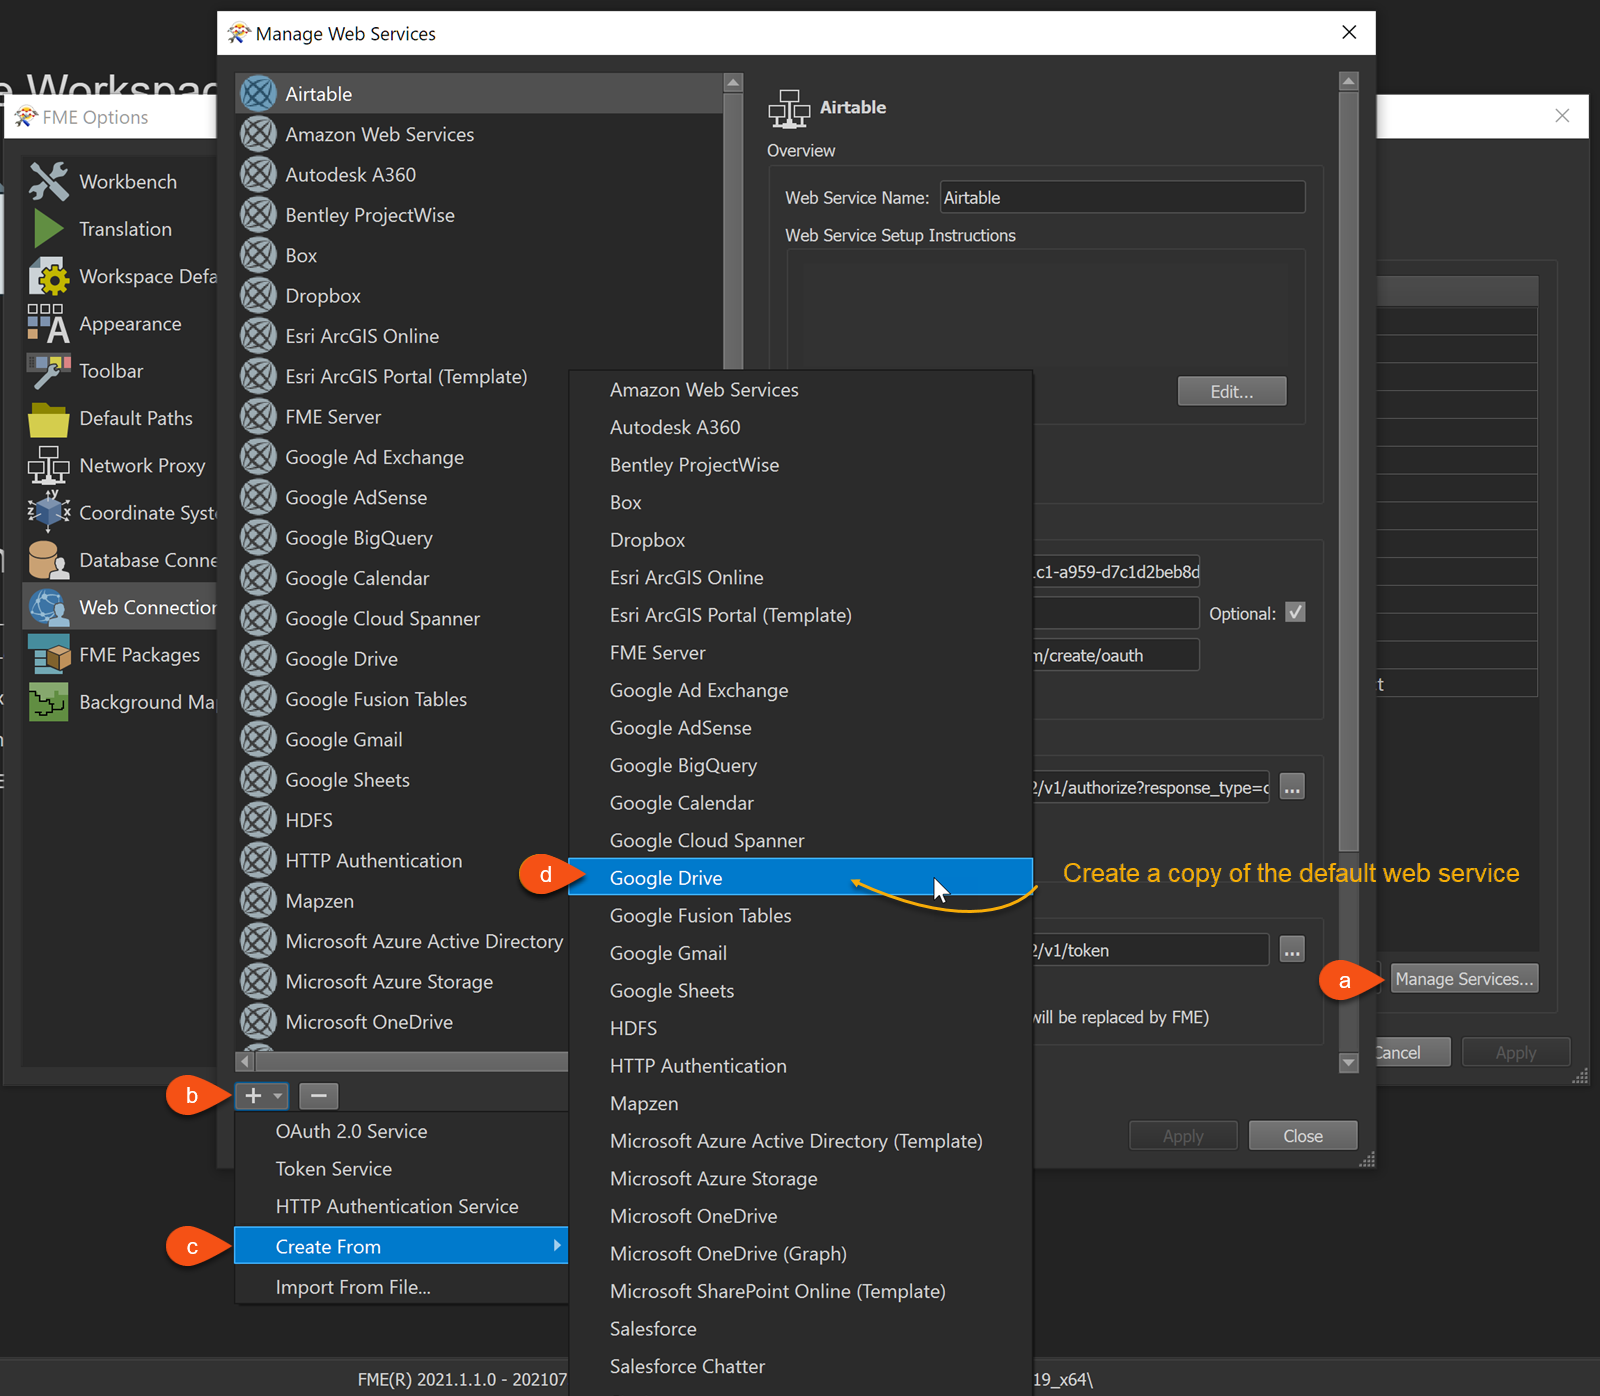Viewport: 1600px width, 1396px height.
Task: Click the HDFS service icon
Action: 258,820
